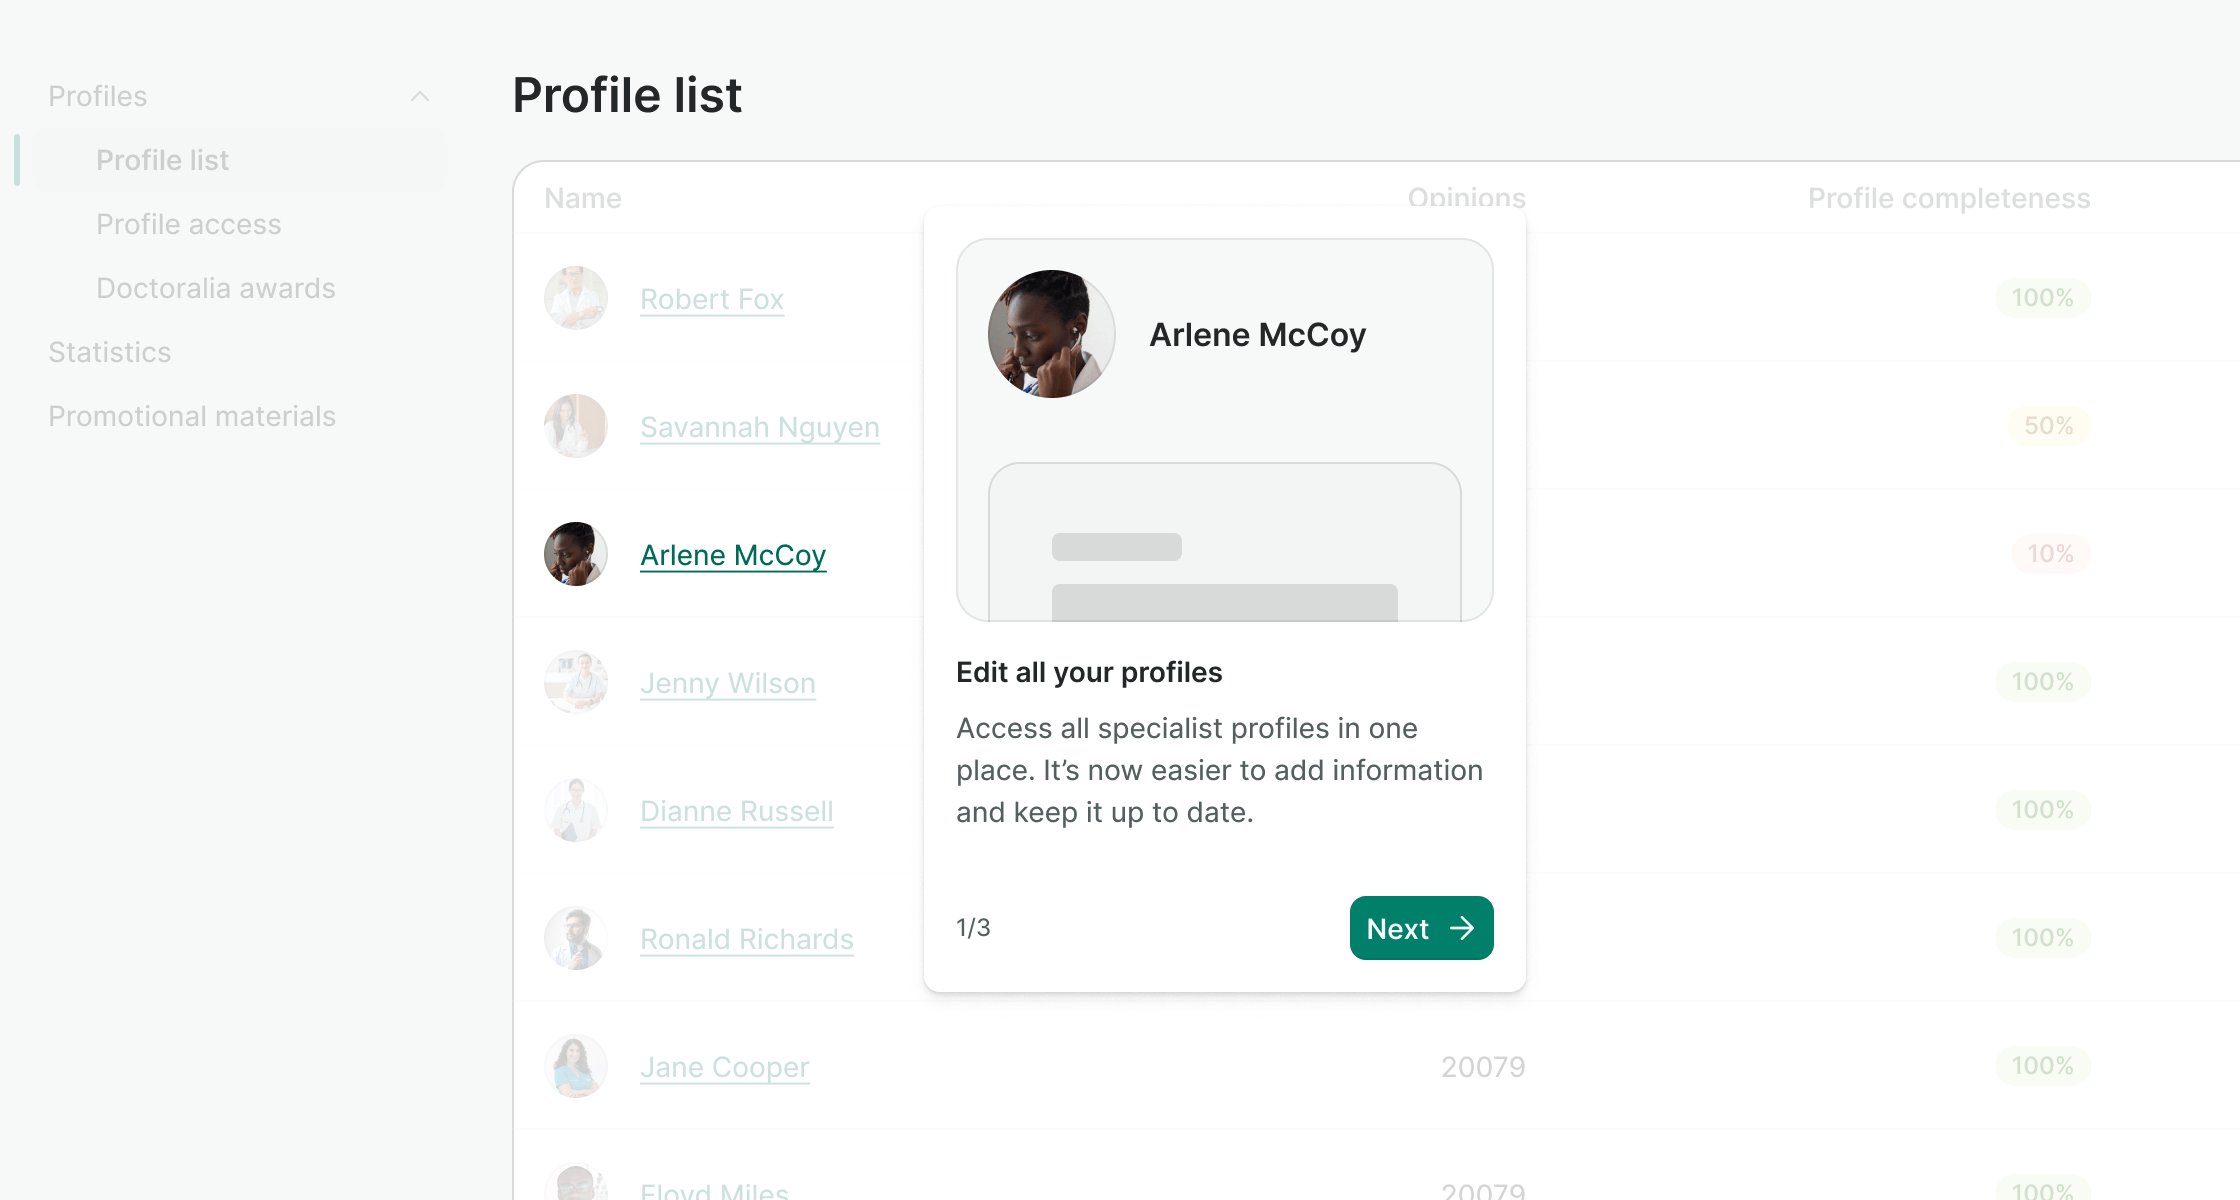The height and width of the screenshot is (1200, 2240).
Task: Open Jane Cooper profile link
Action: (725, 1067)
